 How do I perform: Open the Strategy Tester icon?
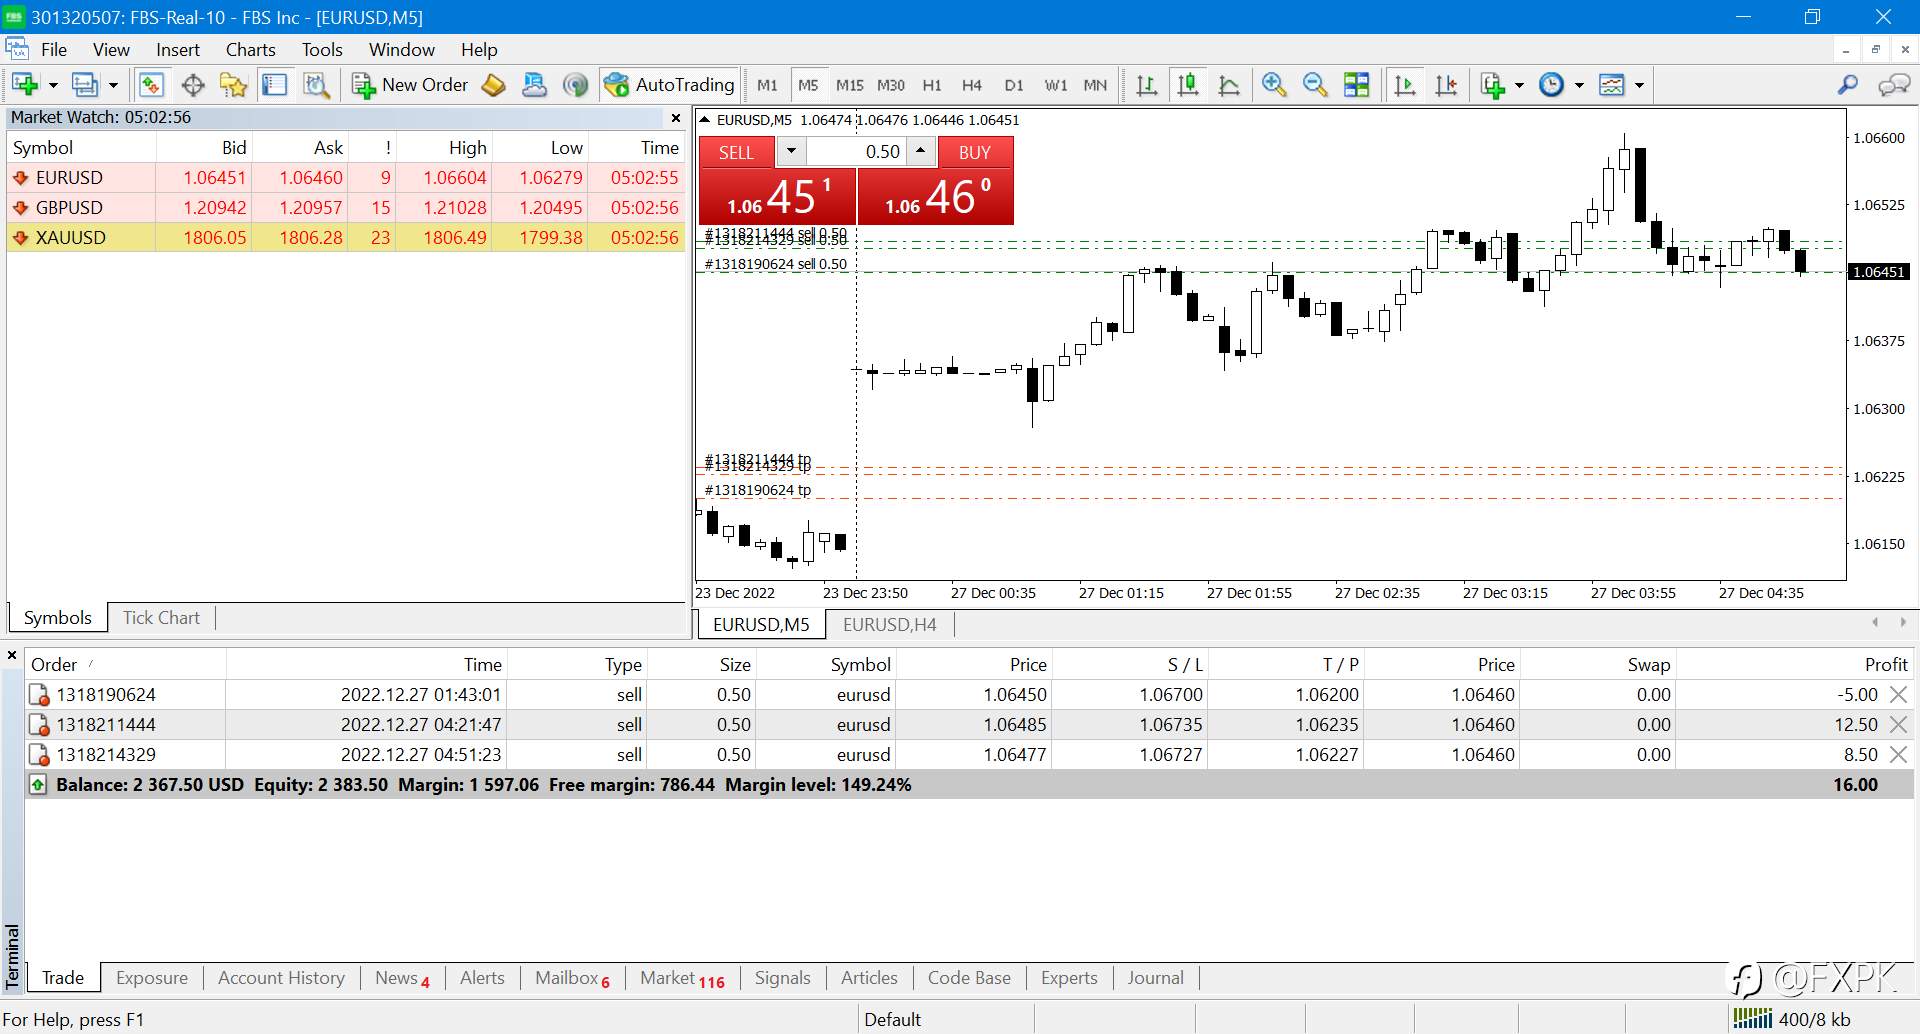click(x=316, y=85)
